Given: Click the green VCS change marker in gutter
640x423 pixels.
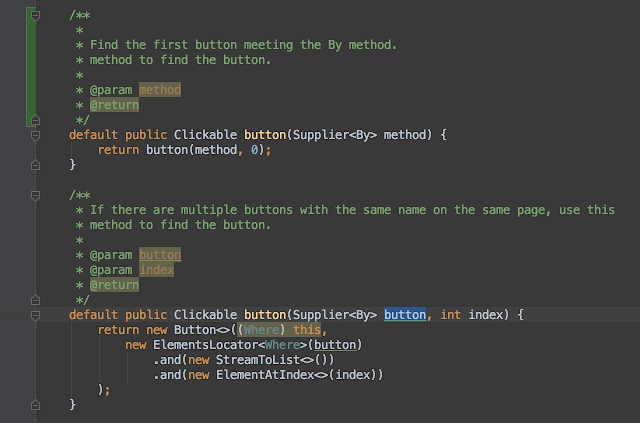Looking at the screenshot, I should 30,67.
